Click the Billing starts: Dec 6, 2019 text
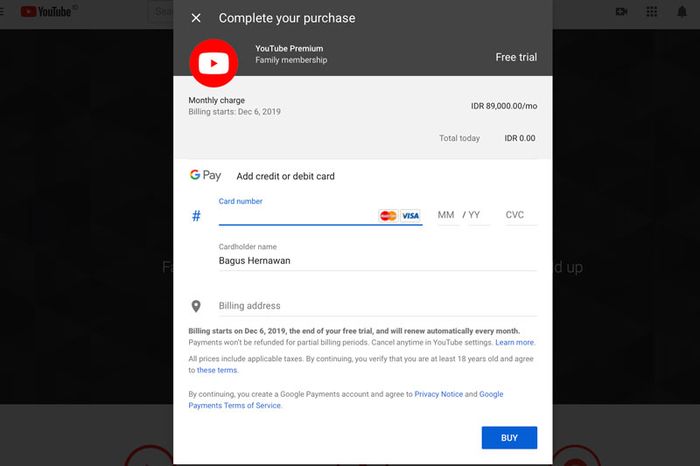This screenshot has width=700, height=466. point(234,112)
